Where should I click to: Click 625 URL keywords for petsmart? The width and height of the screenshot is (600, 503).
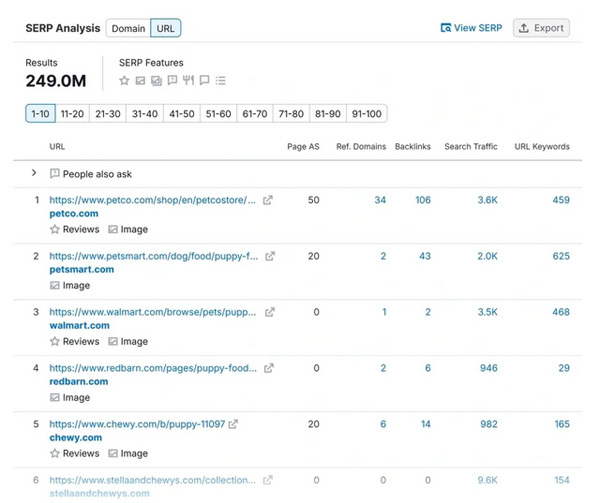pos(560,256)
